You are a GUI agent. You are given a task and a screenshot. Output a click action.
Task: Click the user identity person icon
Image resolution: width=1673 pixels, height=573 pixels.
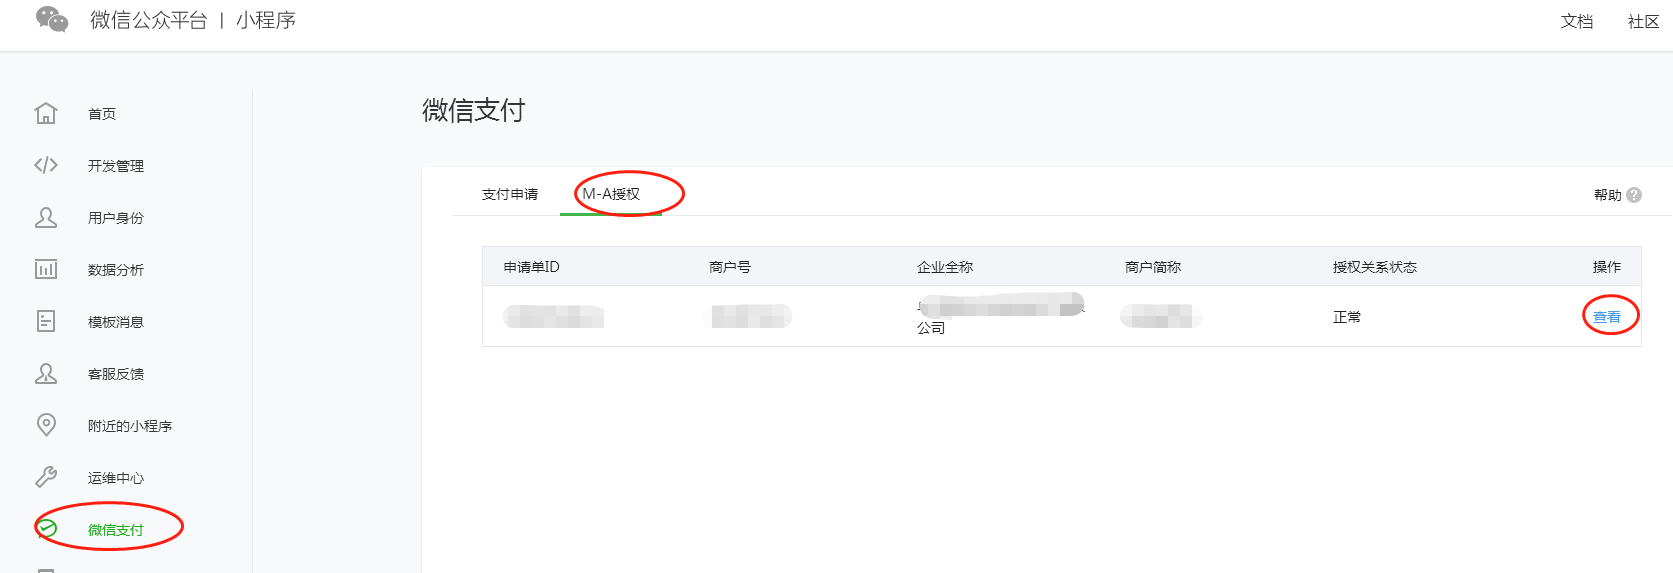click(x=46, y=217)
